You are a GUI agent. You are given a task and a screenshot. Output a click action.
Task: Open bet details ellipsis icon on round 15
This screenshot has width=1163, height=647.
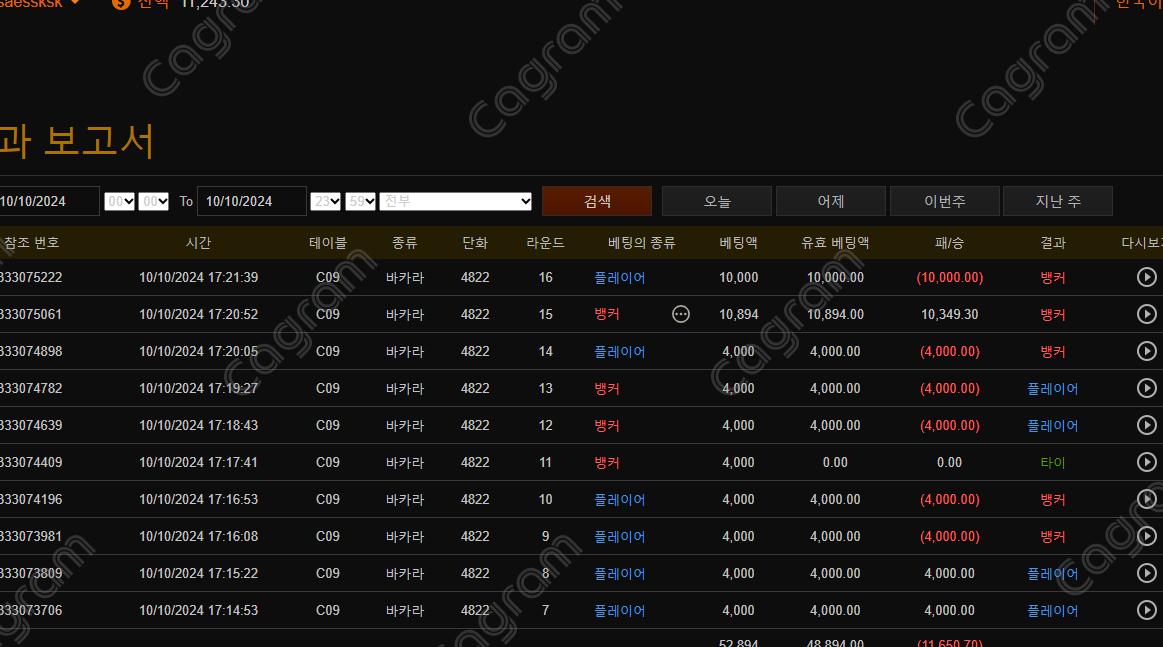(x=681, y=314)
